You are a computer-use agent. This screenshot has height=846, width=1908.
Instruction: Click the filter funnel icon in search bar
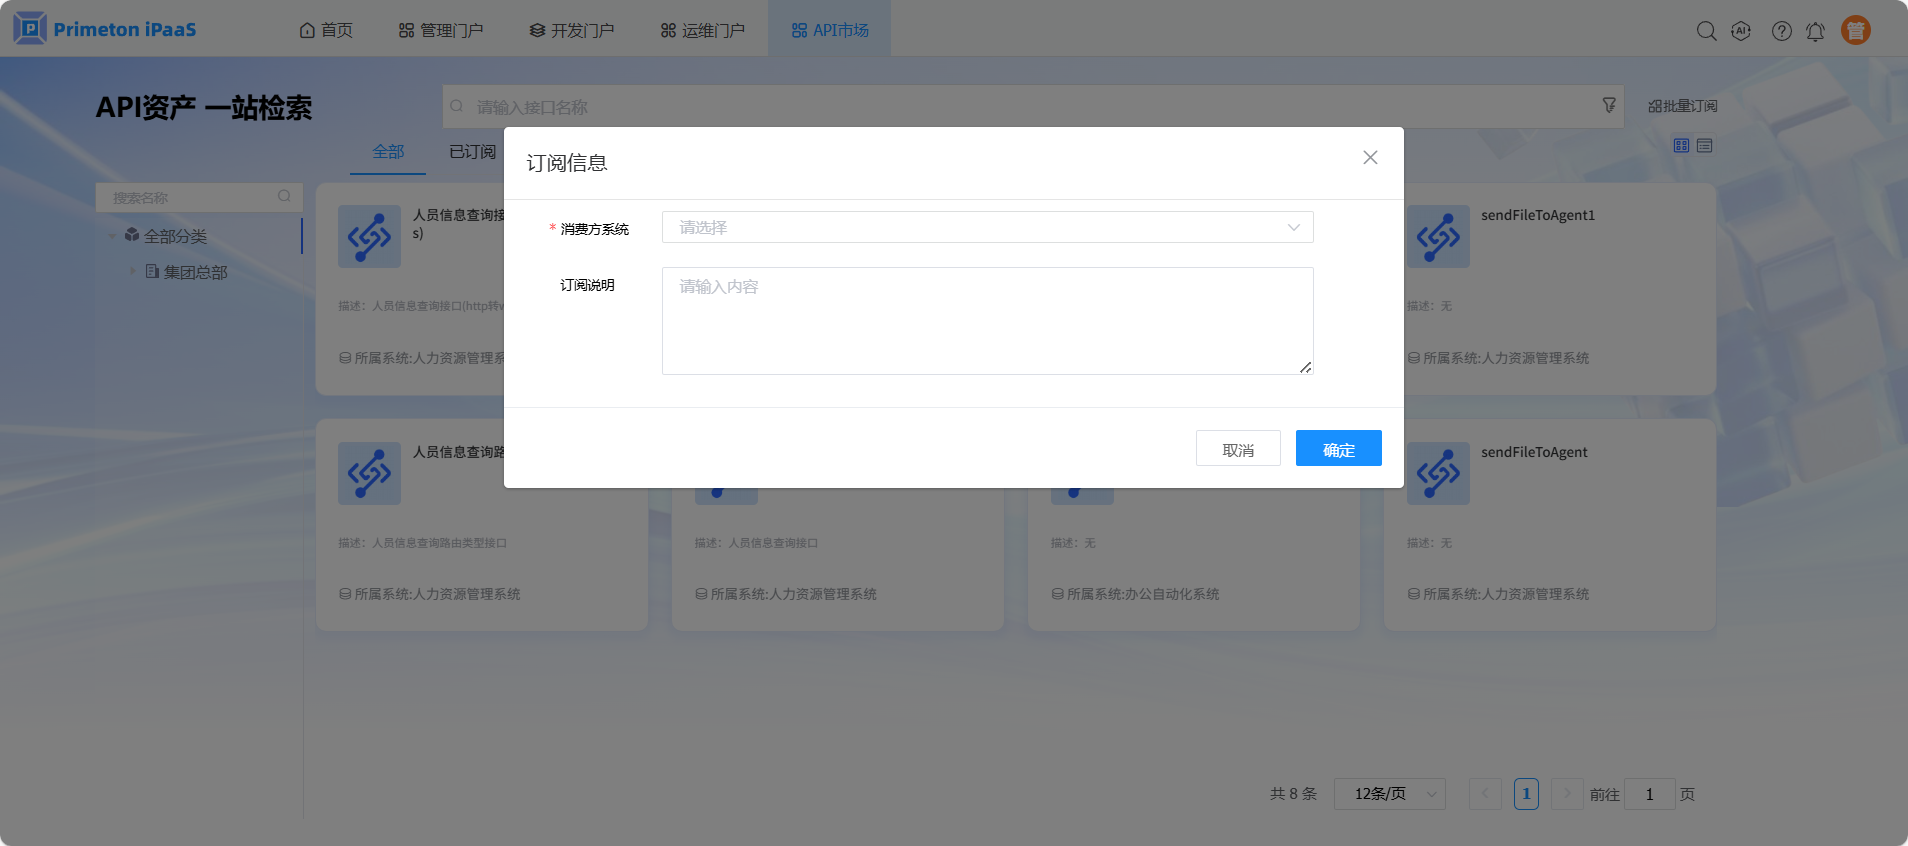pyautogui.click(x=1609, y=105)
